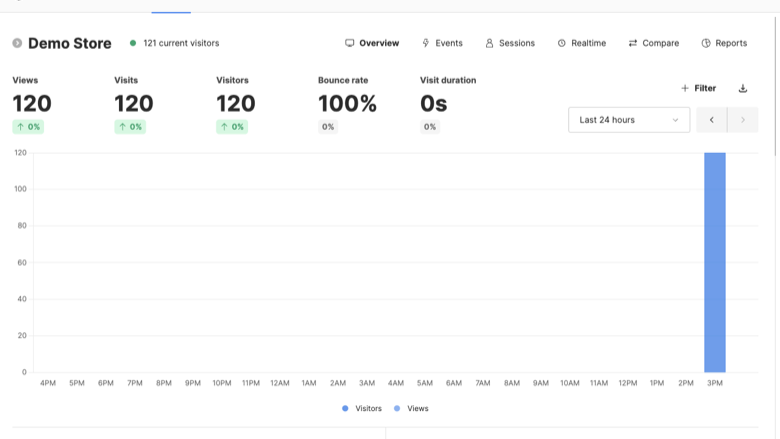Screen dimensions: 780x439
Task: Open the Compare tab
Action: click(x=654, y=43)
